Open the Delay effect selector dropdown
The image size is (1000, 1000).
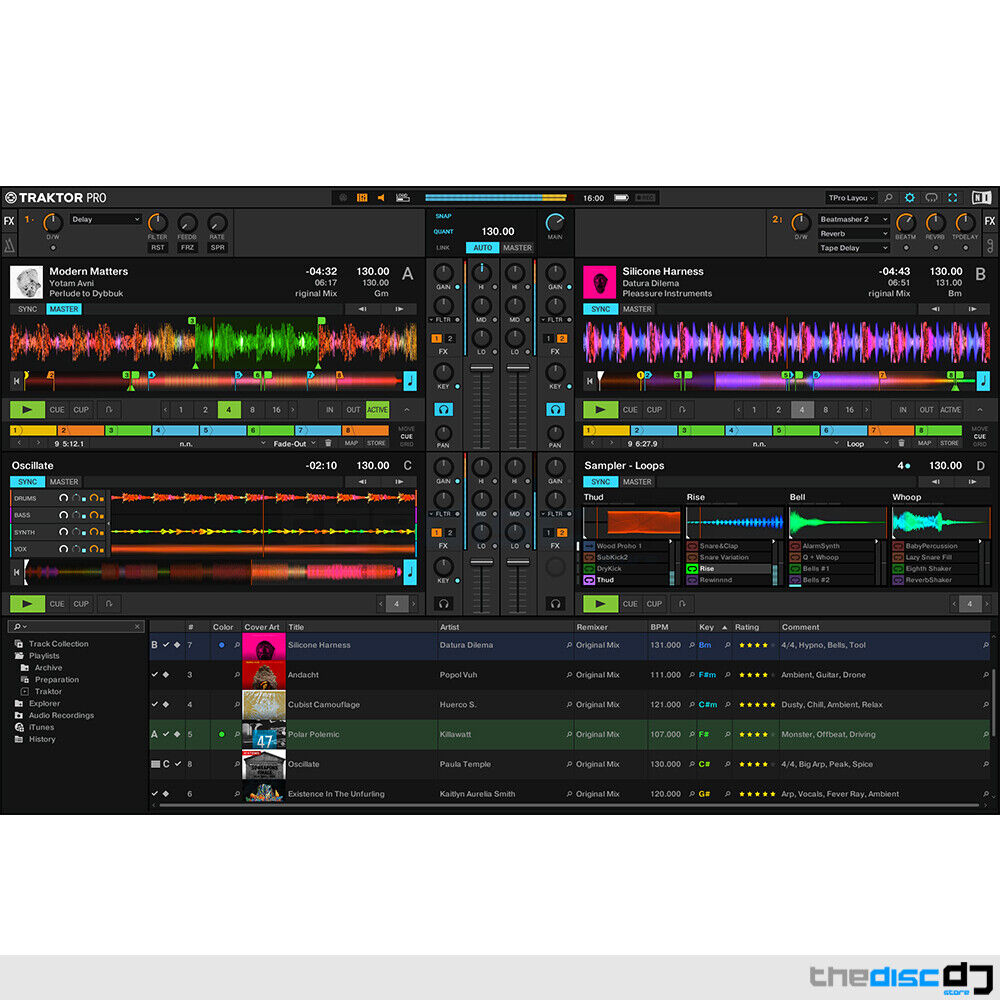tap(105, 219)
